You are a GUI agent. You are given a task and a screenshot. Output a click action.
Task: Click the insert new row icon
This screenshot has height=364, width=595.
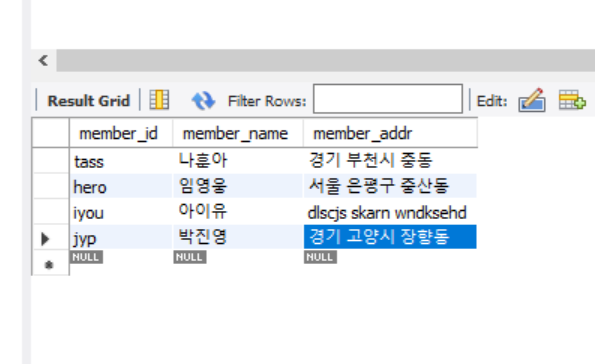point(572,100)
